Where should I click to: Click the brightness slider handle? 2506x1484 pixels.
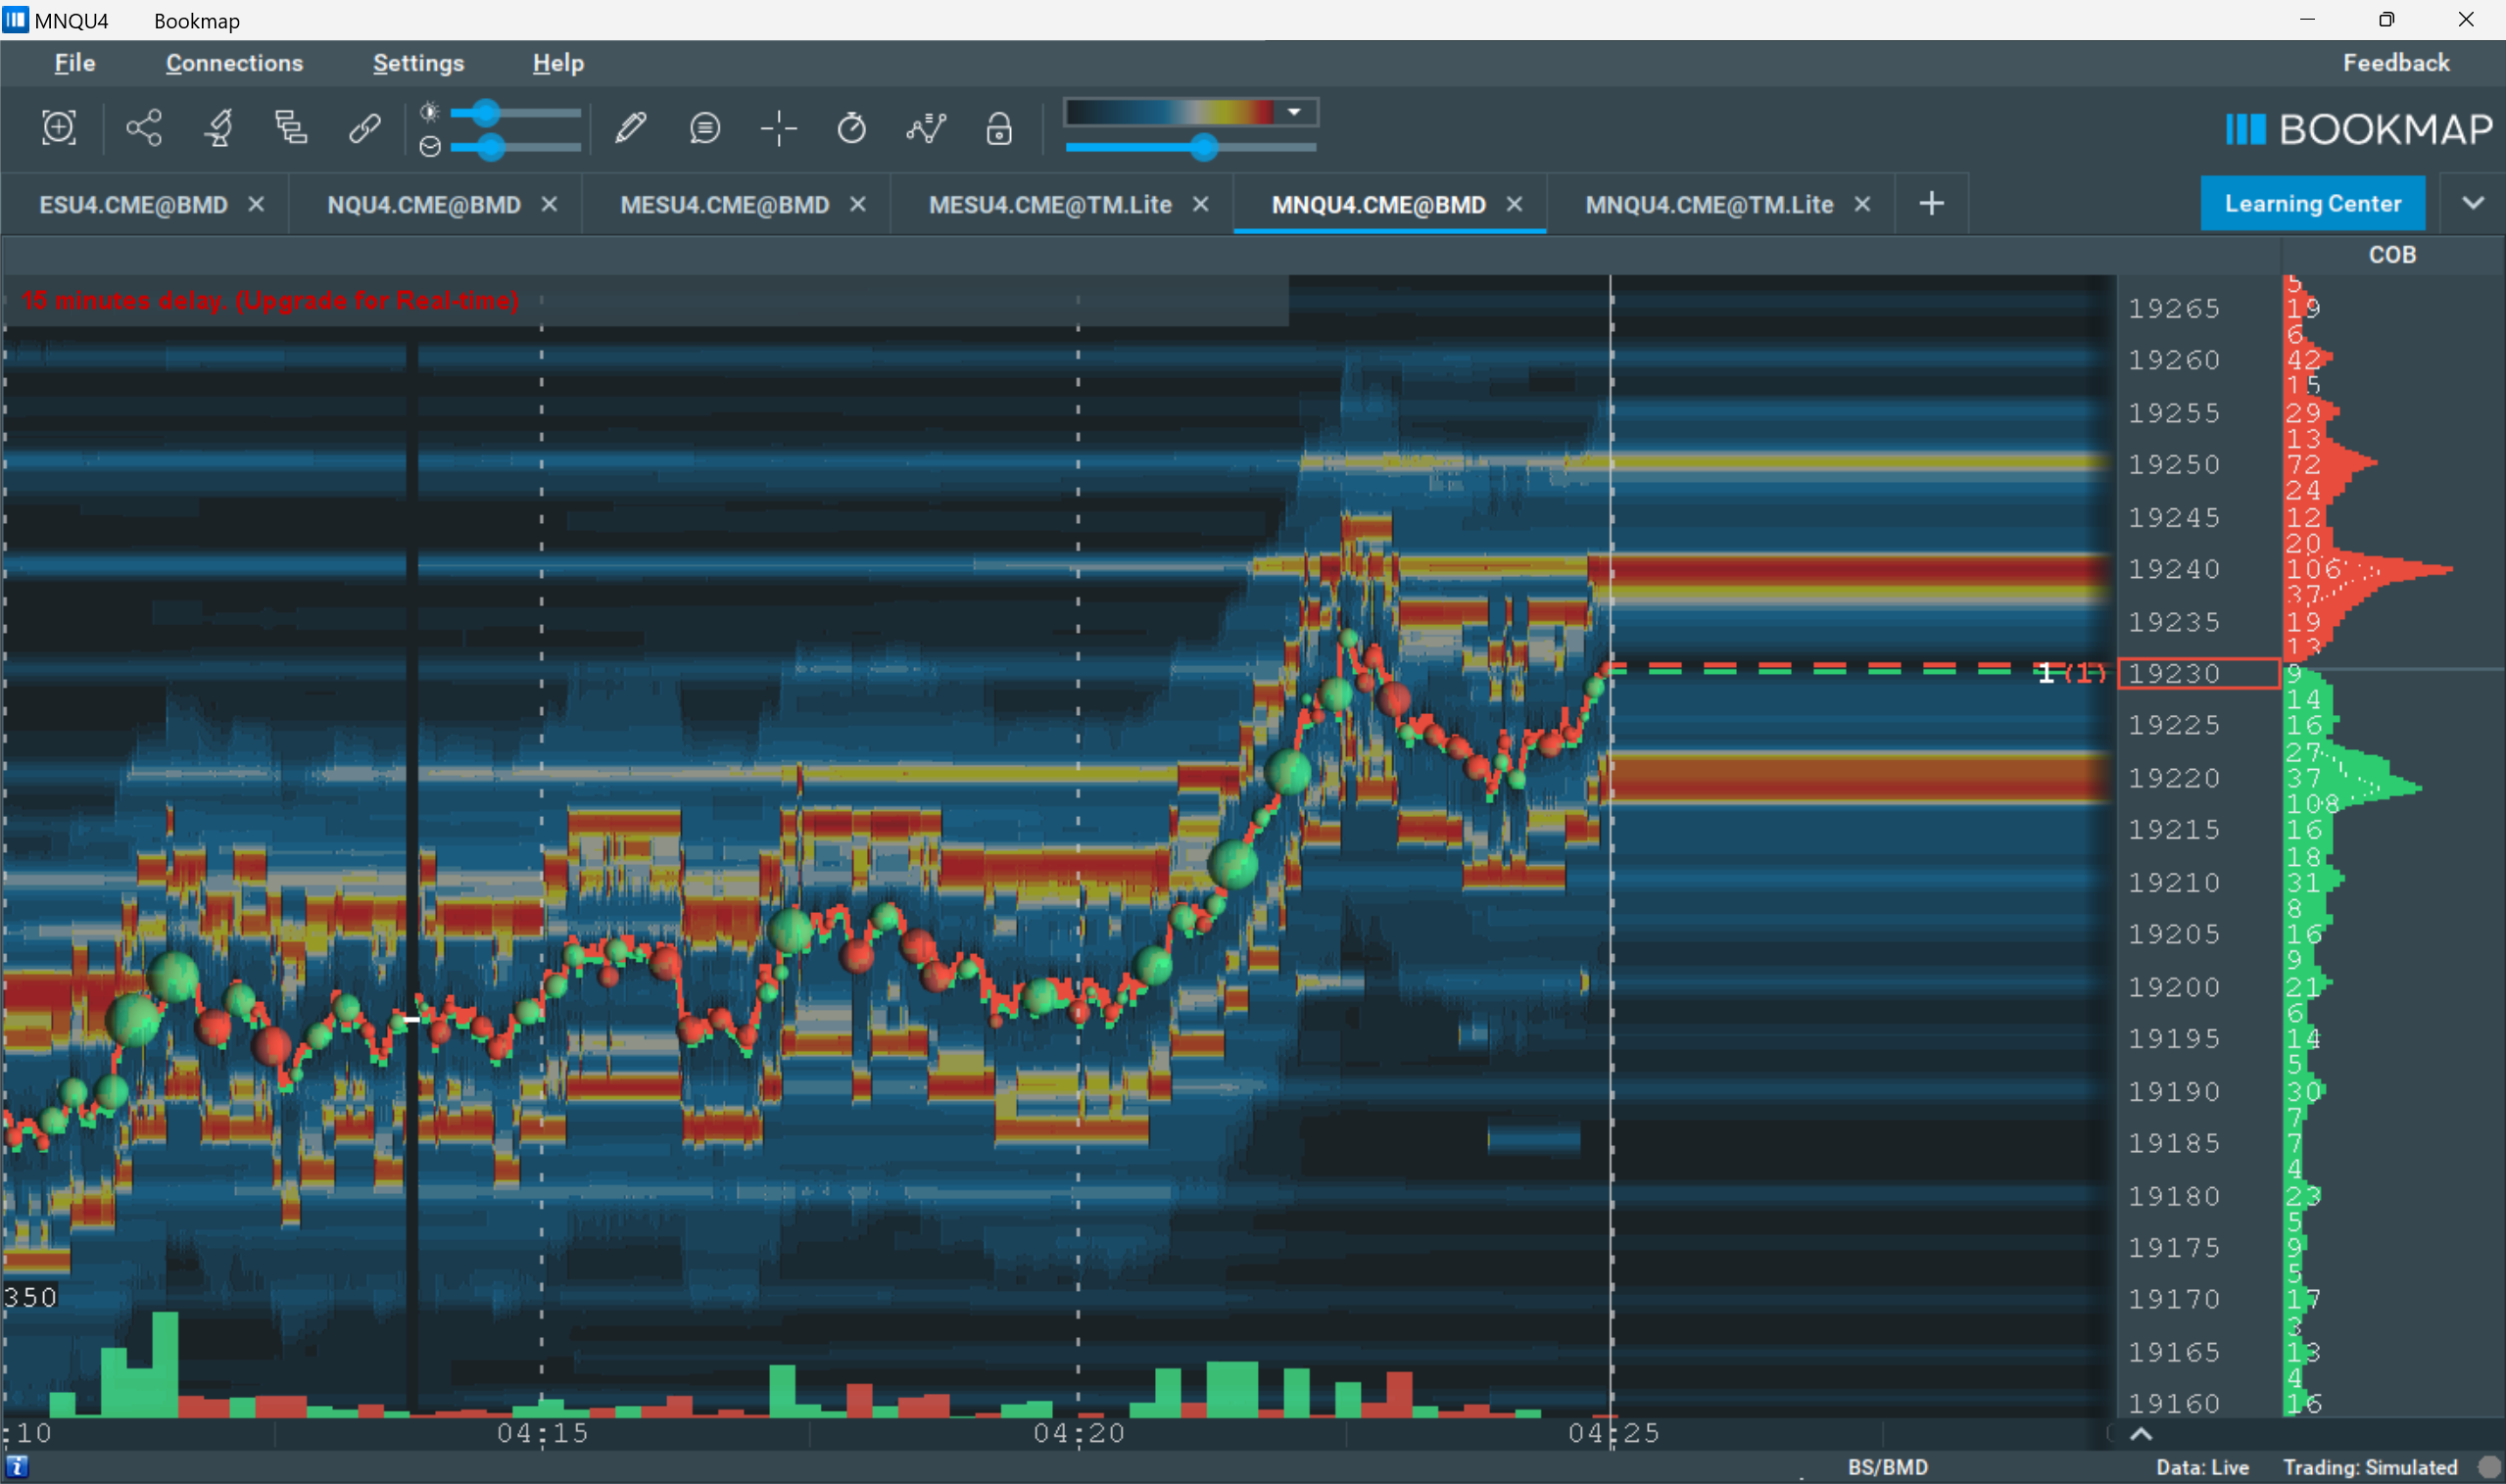click(485, 112)
